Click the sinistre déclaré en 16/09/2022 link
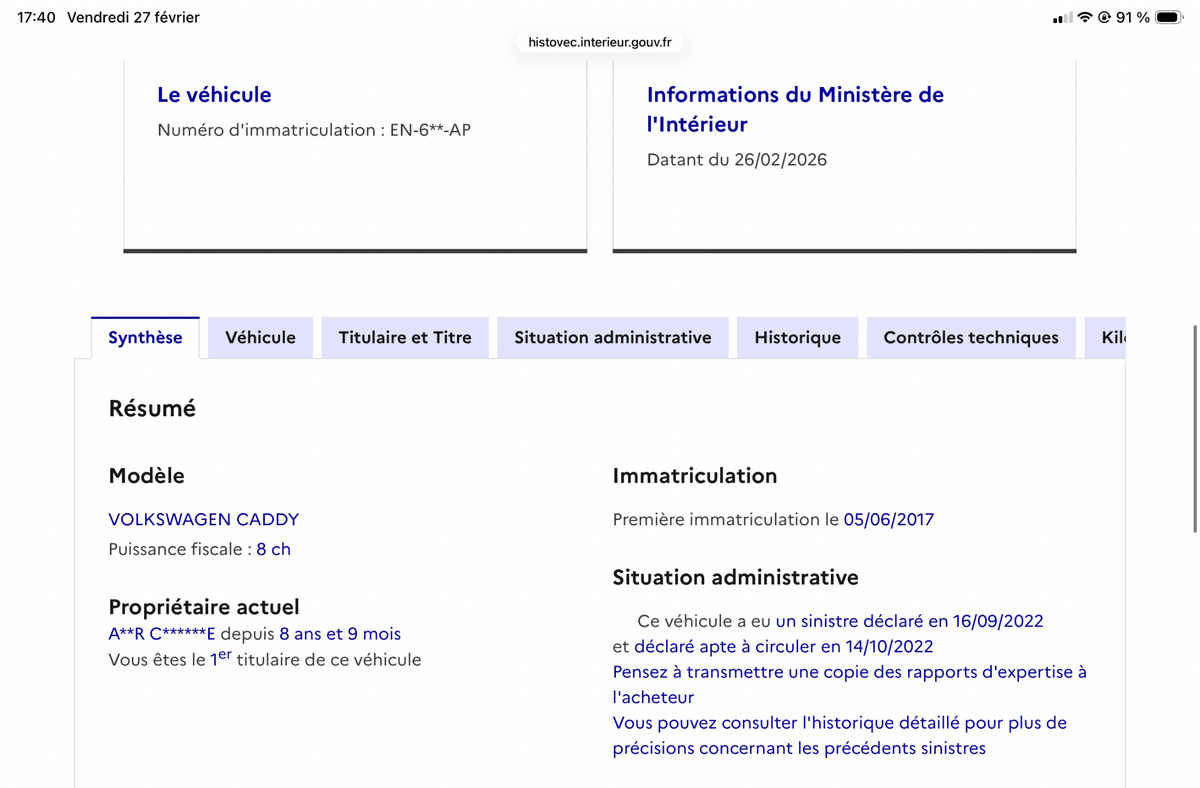The height and width of the screenshot is (788, 1200). [909, 621]
